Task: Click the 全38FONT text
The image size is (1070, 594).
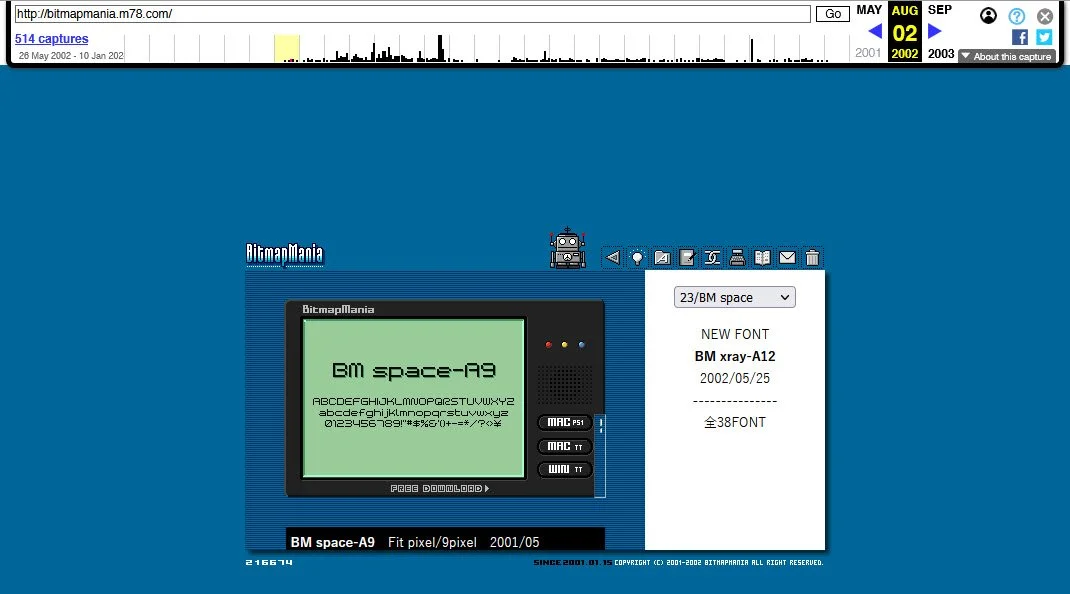Action: click(x=735, y=423)
